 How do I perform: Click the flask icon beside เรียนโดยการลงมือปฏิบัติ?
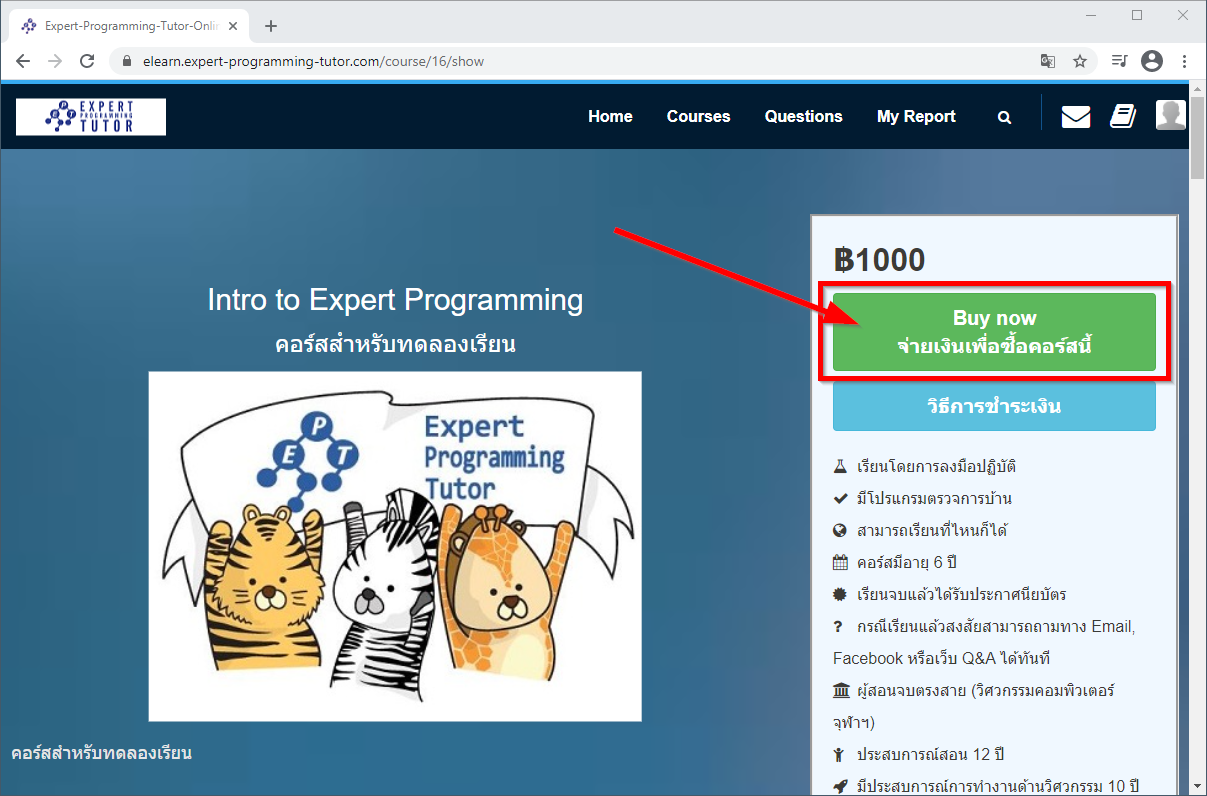coord(840,466)
